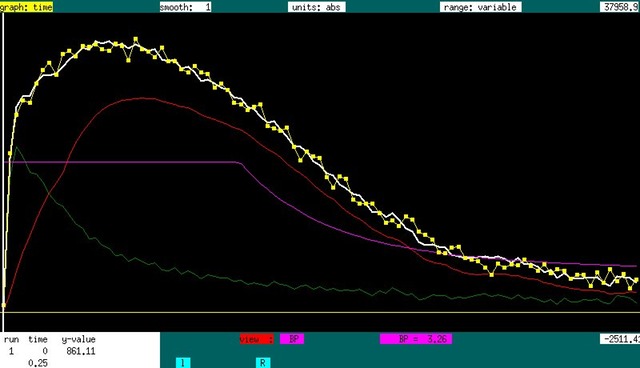The width and height of the screenshot is (640, 368).
Task: Click the 'y-value' column header
Action: pyautogui.click(x=79, y=339)
